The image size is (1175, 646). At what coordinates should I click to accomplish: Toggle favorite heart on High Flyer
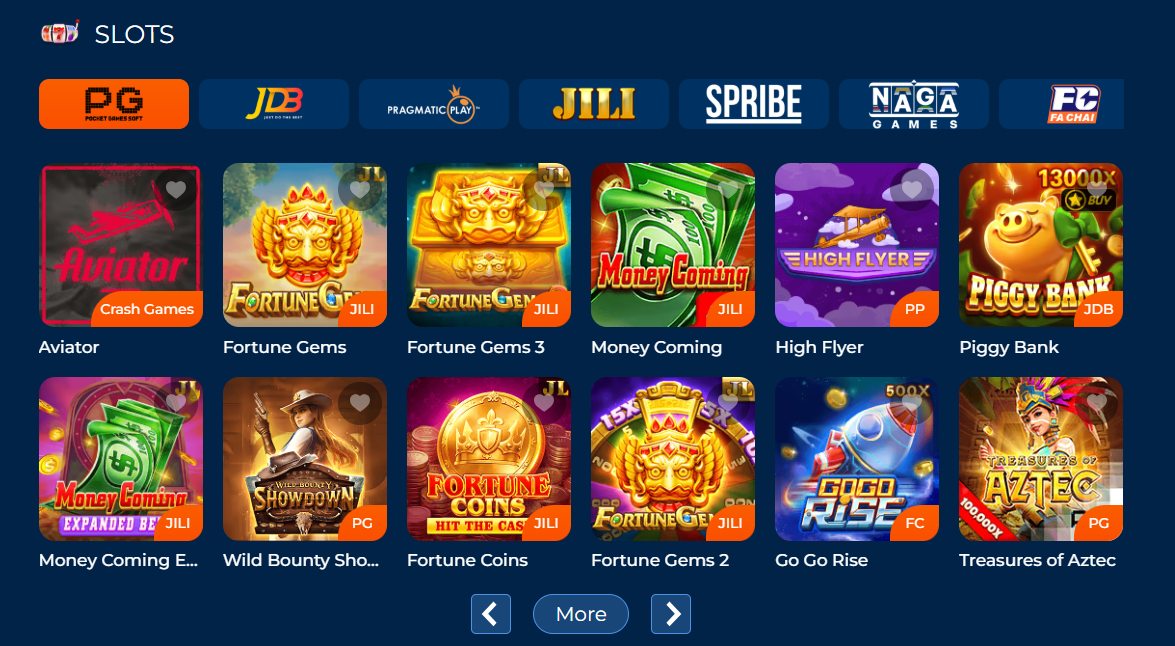point(911,190)
